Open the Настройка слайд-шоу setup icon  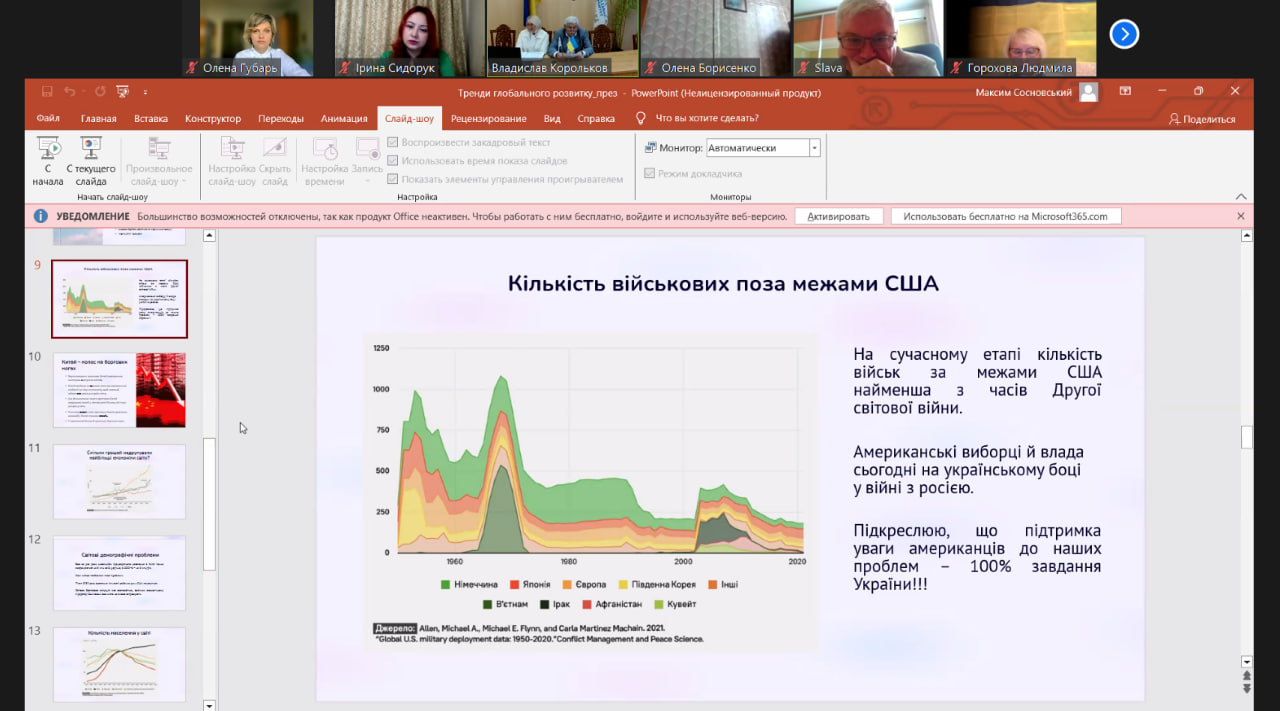[232, 160]
